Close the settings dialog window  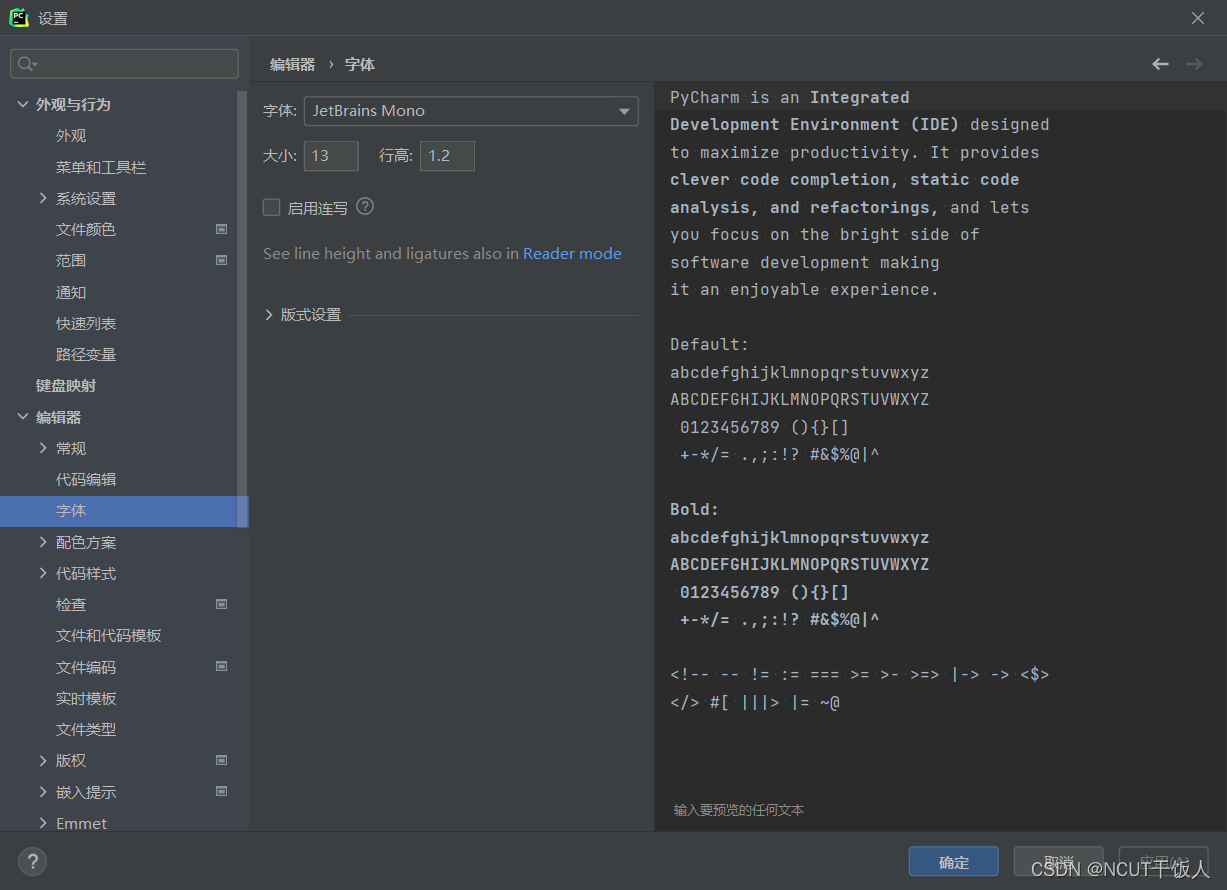[x=1198, y=18]
